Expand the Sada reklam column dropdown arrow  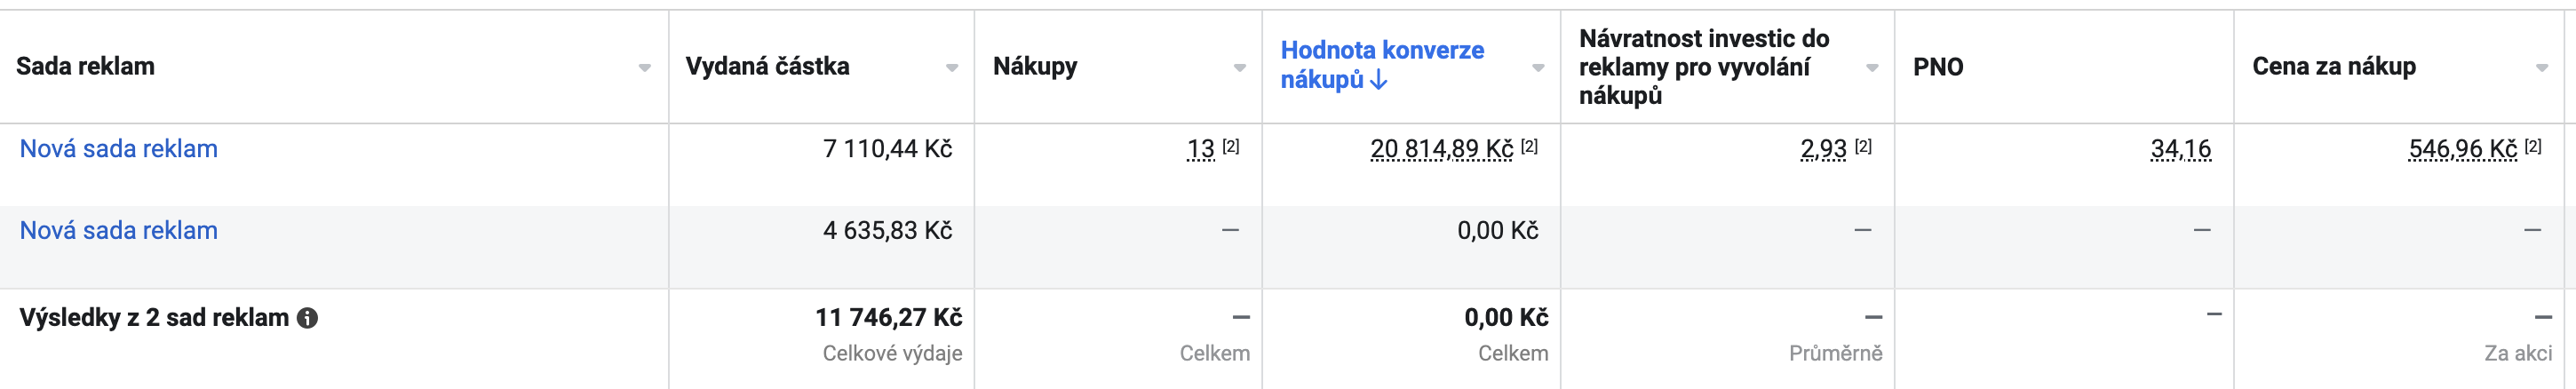645,68
